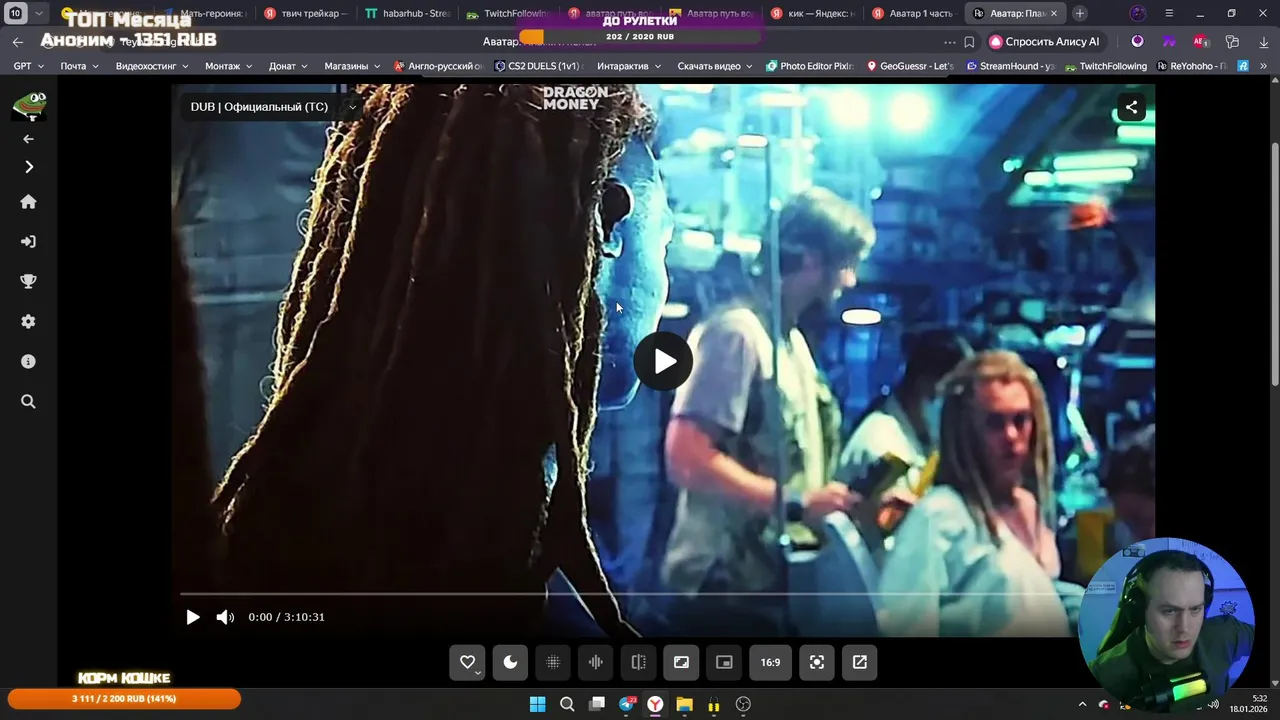Switch to the habarhub tab
The width and height of the screenshot is (1280, 720).
tap(407, 14)
